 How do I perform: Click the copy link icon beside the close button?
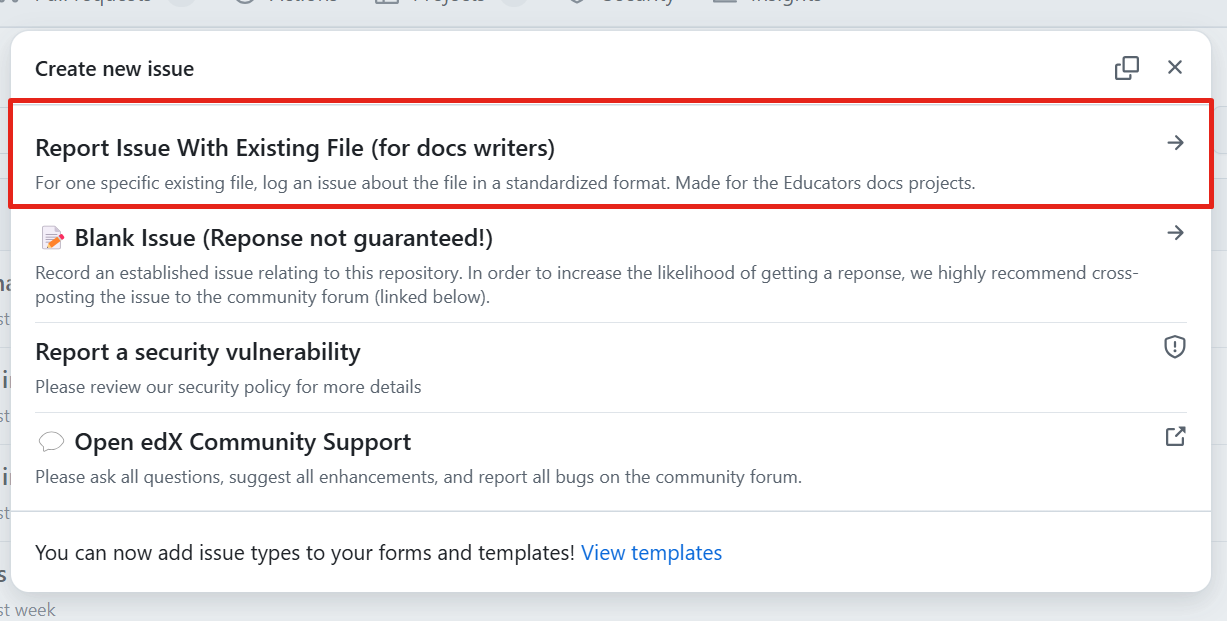[x=1127, y=68]
